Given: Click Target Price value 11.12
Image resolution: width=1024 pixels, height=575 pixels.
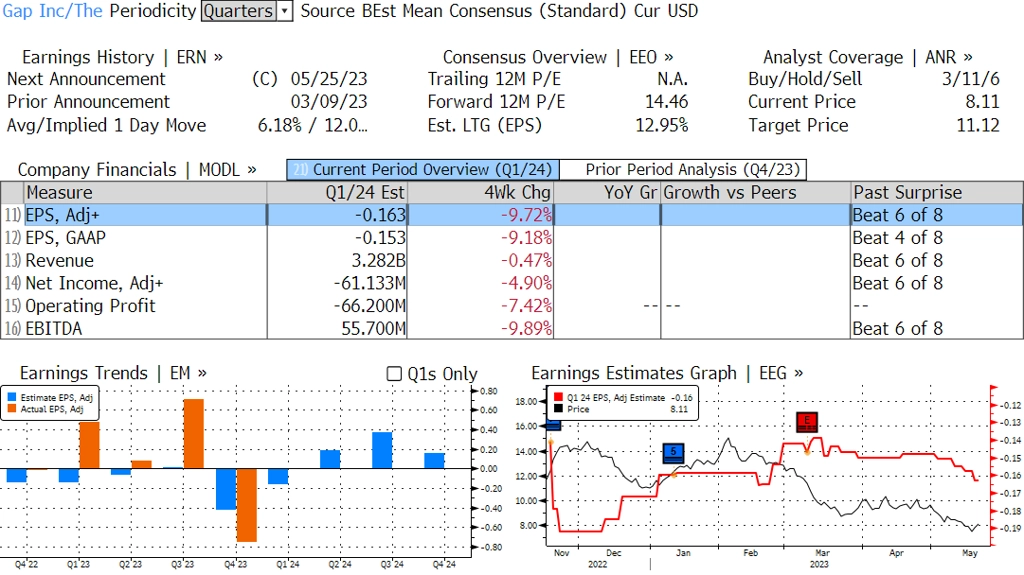Looking at the screenshot, I should [978, 125].
